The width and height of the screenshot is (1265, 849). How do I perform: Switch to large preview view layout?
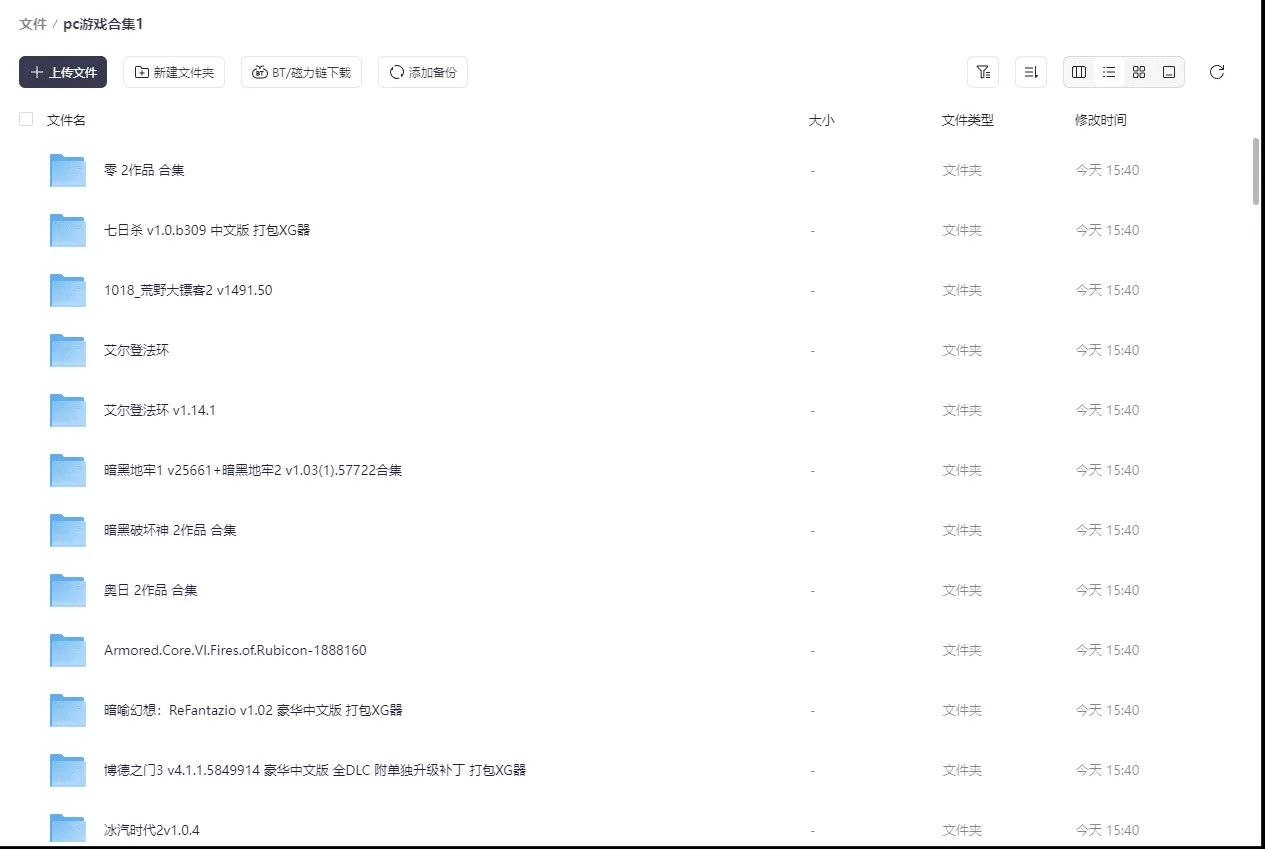point(1169,72)
